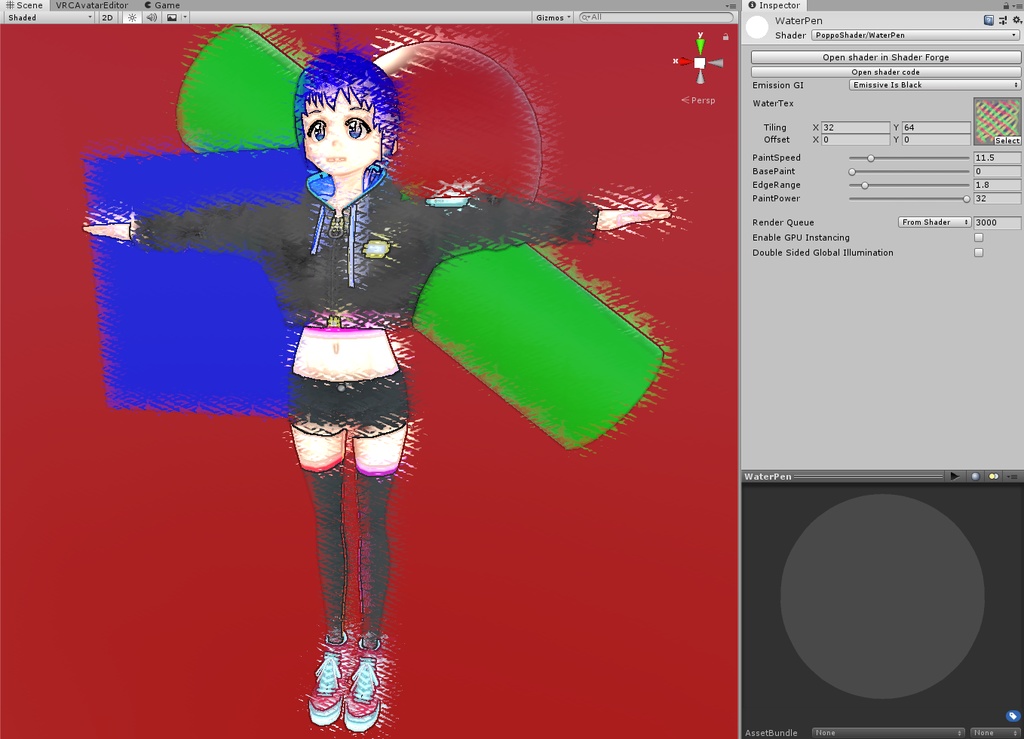Viewport: 1024px width, 739px height.
Task: Adjust the PaintSpeed slider
Action: (909, 158)
